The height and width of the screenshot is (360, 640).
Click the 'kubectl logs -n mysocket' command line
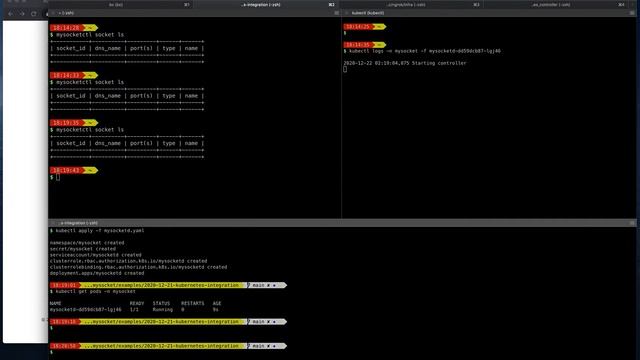click(x=425, y=51)
